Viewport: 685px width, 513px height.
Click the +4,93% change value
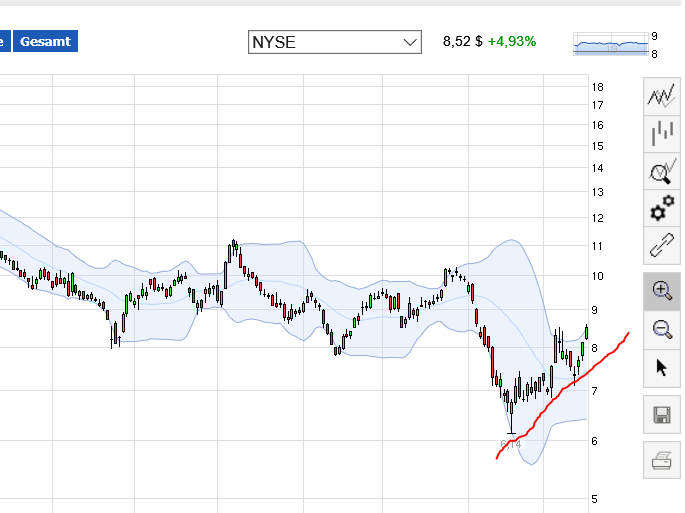coord(512,42)
